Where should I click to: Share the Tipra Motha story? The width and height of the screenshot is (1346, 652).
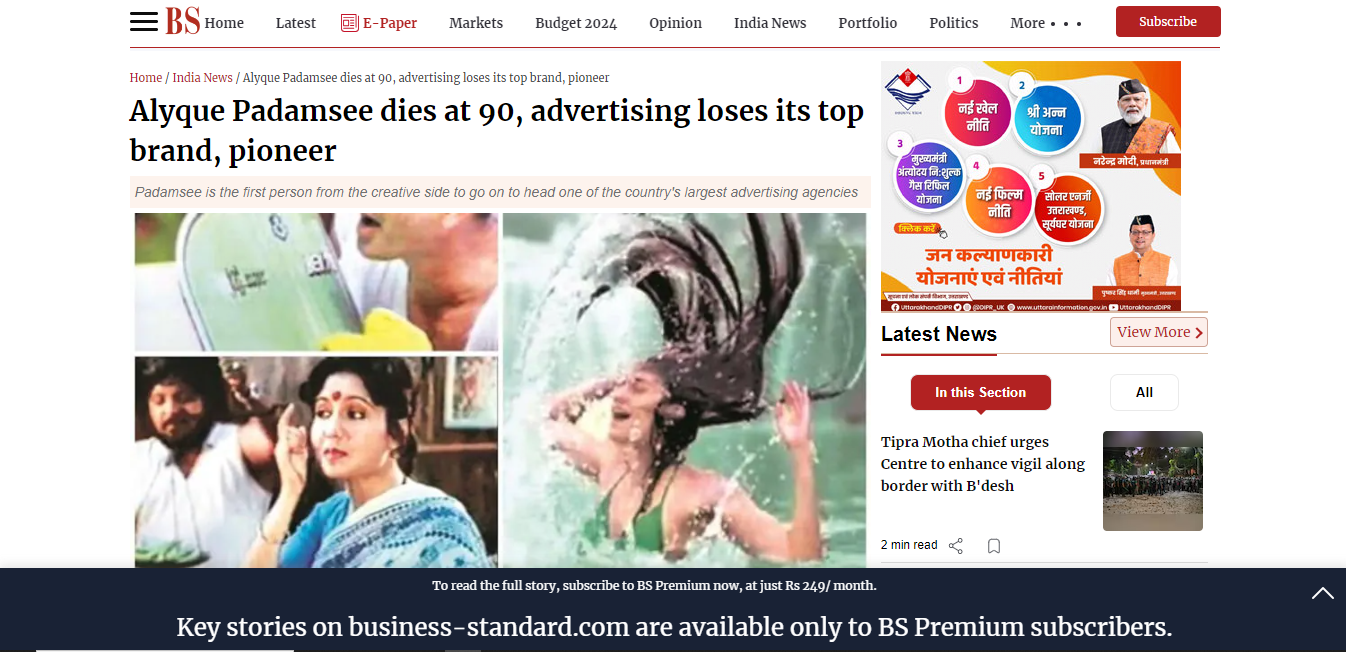click(x=956, y=546)
